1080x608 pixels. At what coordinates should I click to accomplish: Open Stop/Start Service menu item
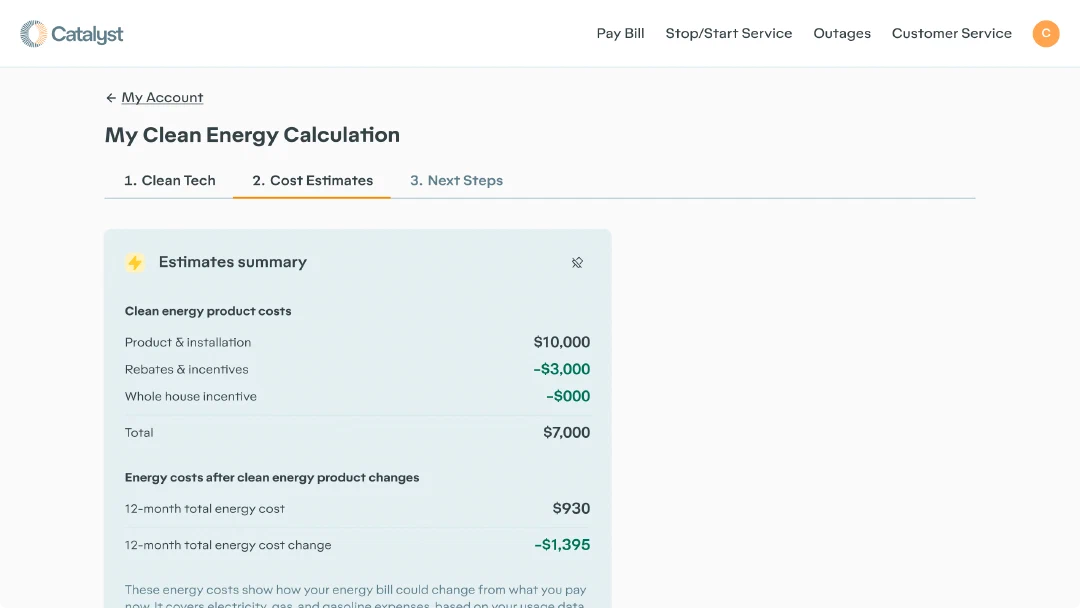pyautogui.click(x=729, y=33)
